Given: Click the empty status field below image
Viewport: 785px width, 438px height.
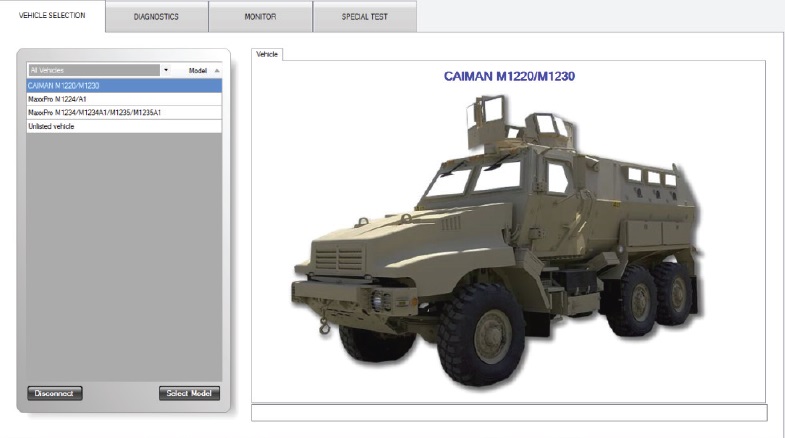Looking at the screenshot, I should (509, 413).
